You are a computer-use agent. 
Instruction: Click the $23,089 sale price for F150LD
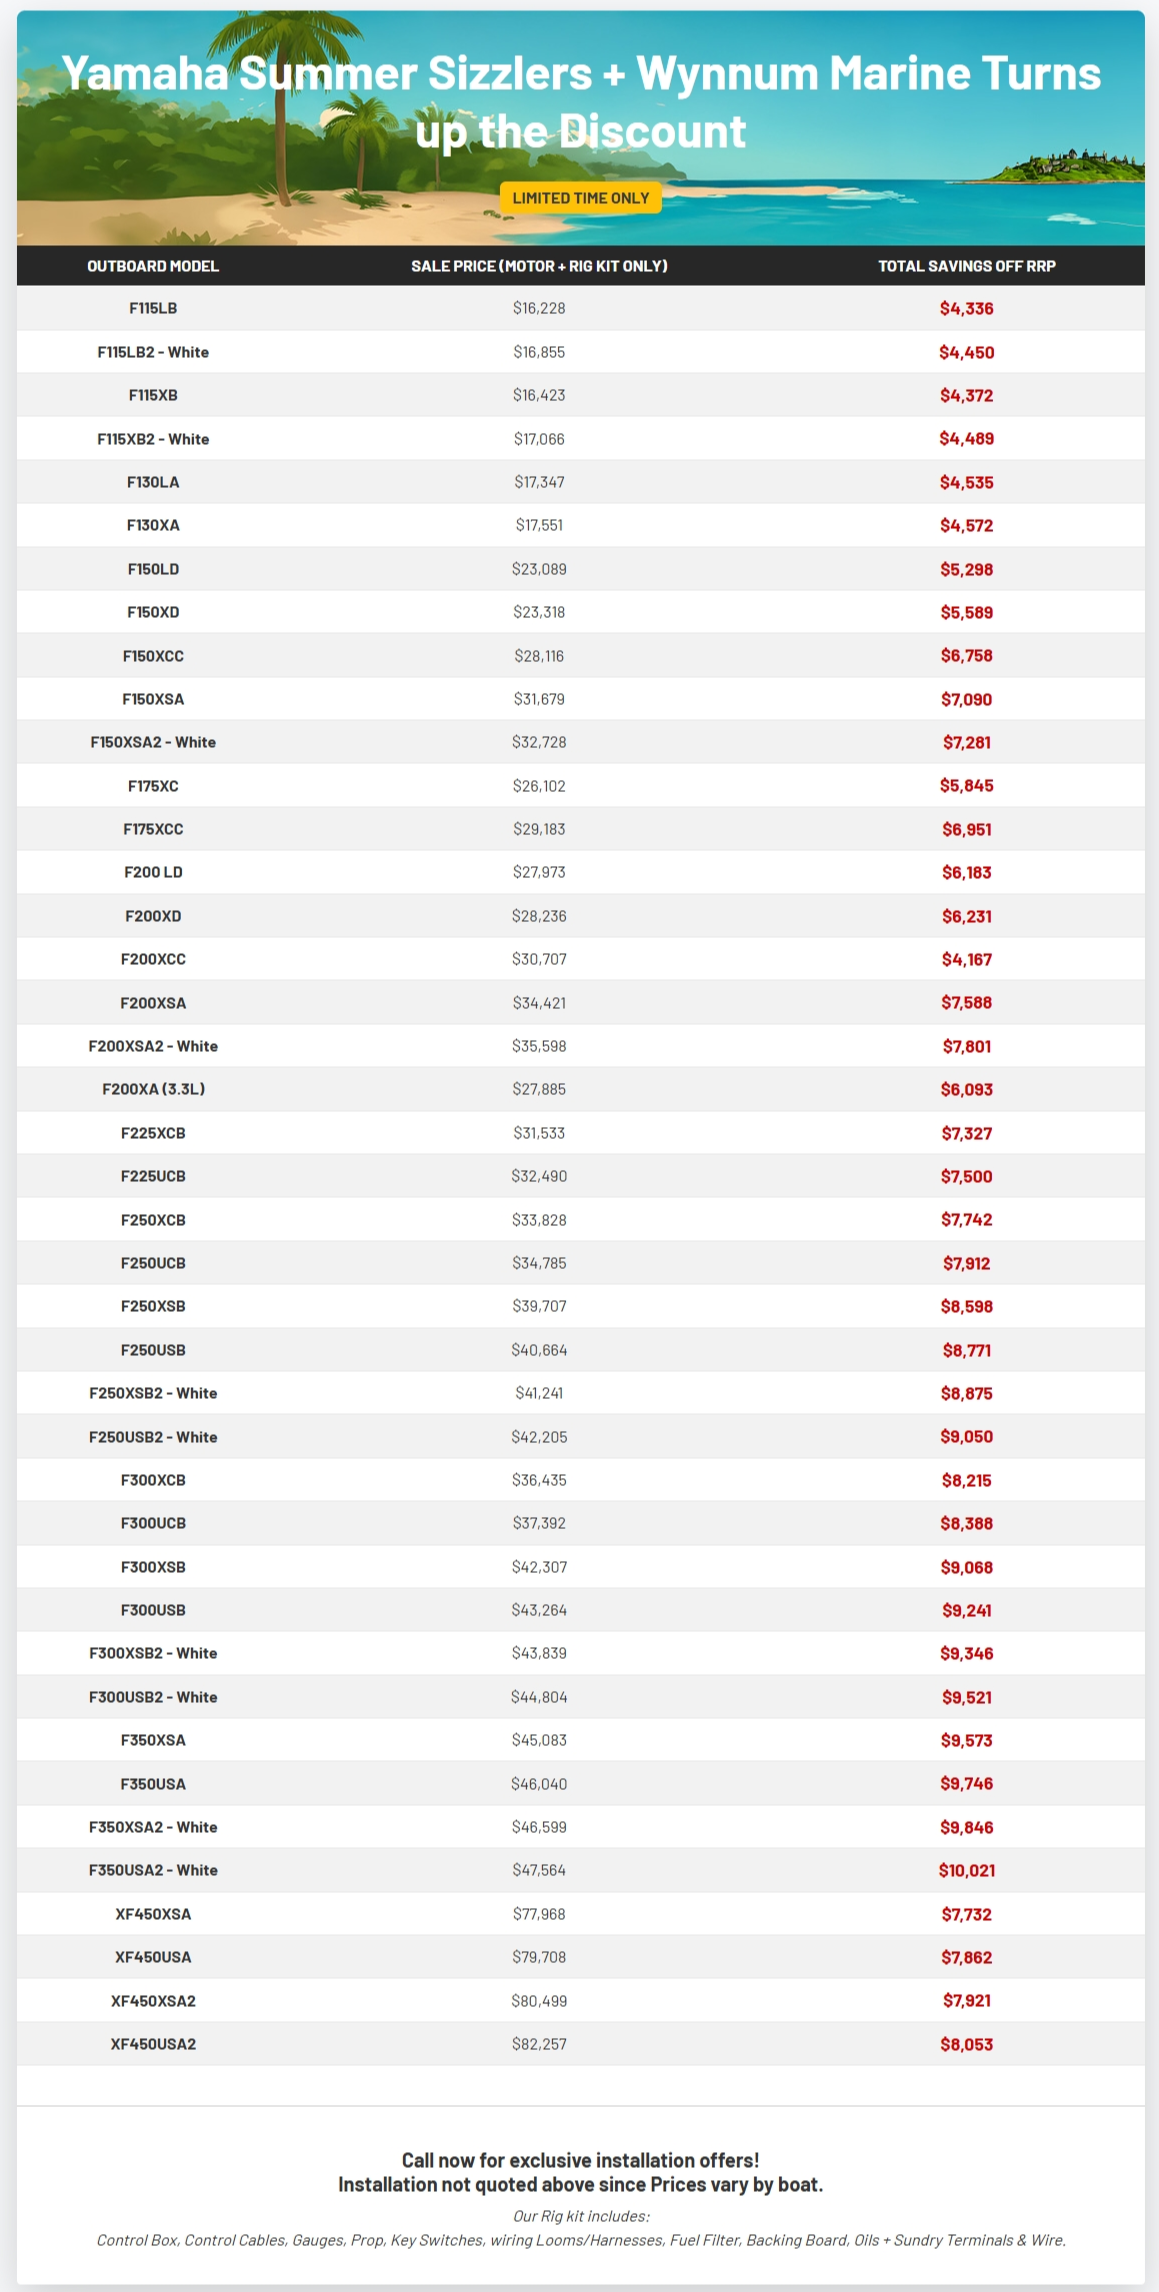tap(539, 569)
